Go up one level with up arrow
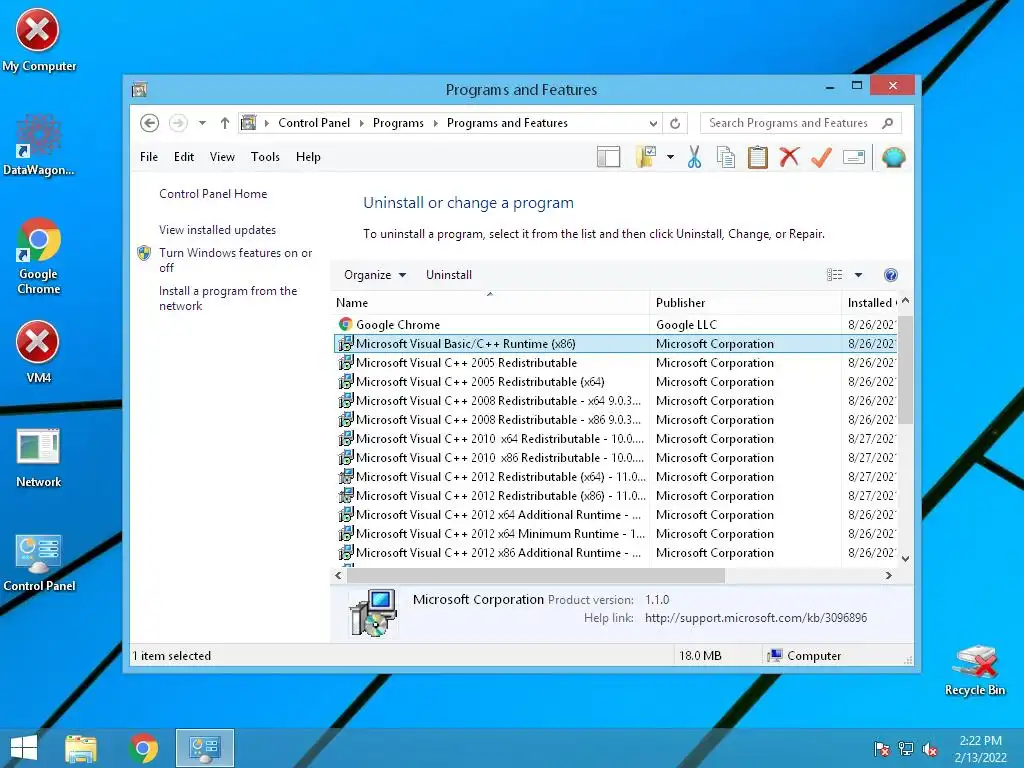Image resolution: width=1024 pixels, height=768 pixels. pos(225,123)
